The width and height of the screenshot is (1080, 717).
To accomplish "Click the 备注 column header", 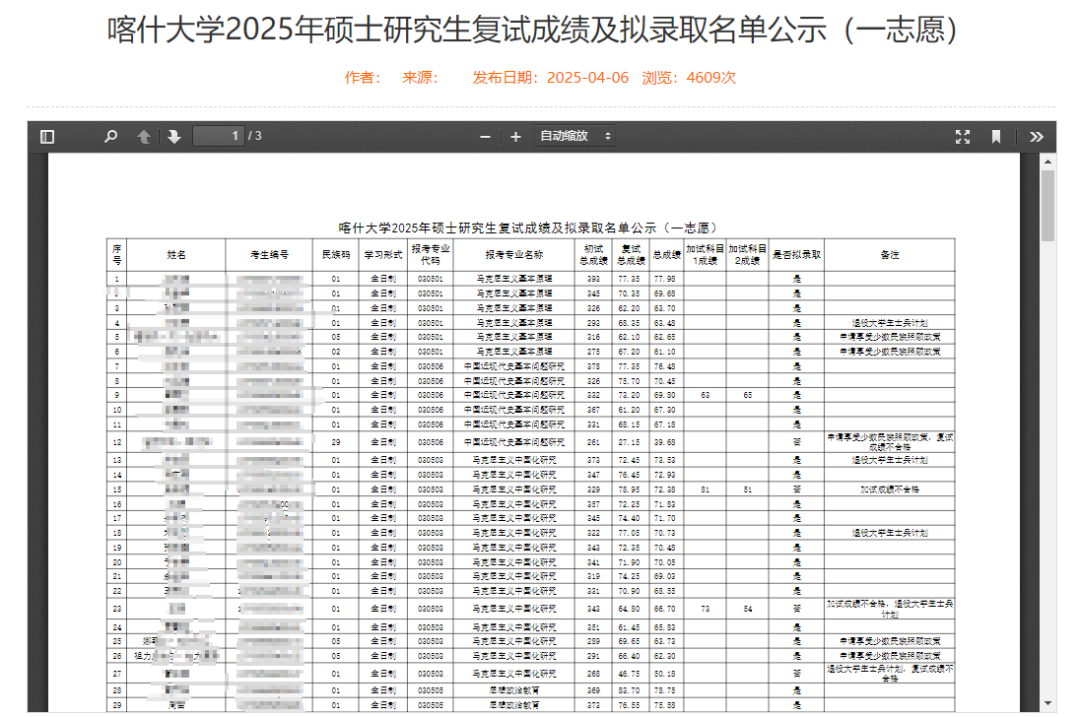I will coord(889,255).
